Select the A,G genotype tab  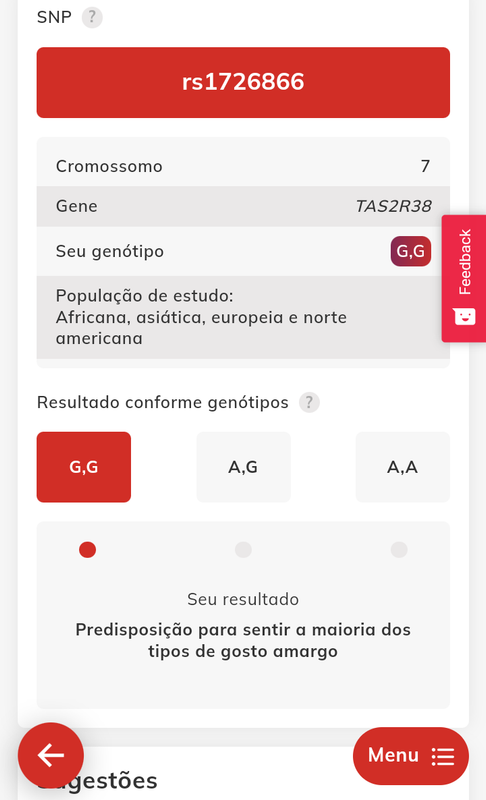click(243, 467)
